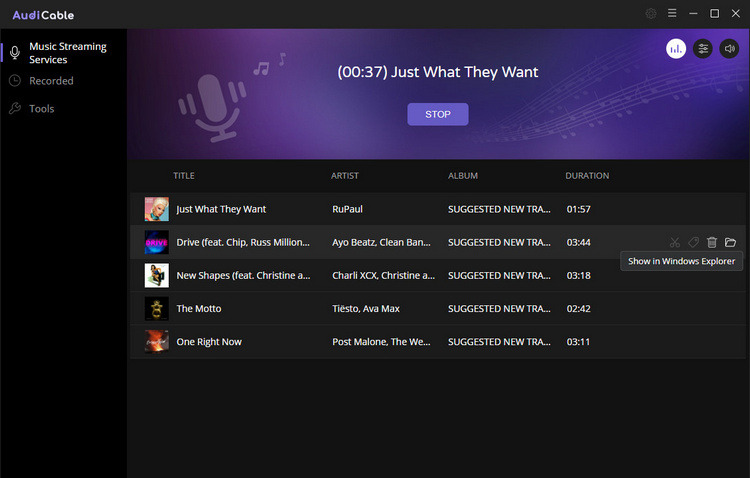Click the ALBUM column header

[463, 176]
